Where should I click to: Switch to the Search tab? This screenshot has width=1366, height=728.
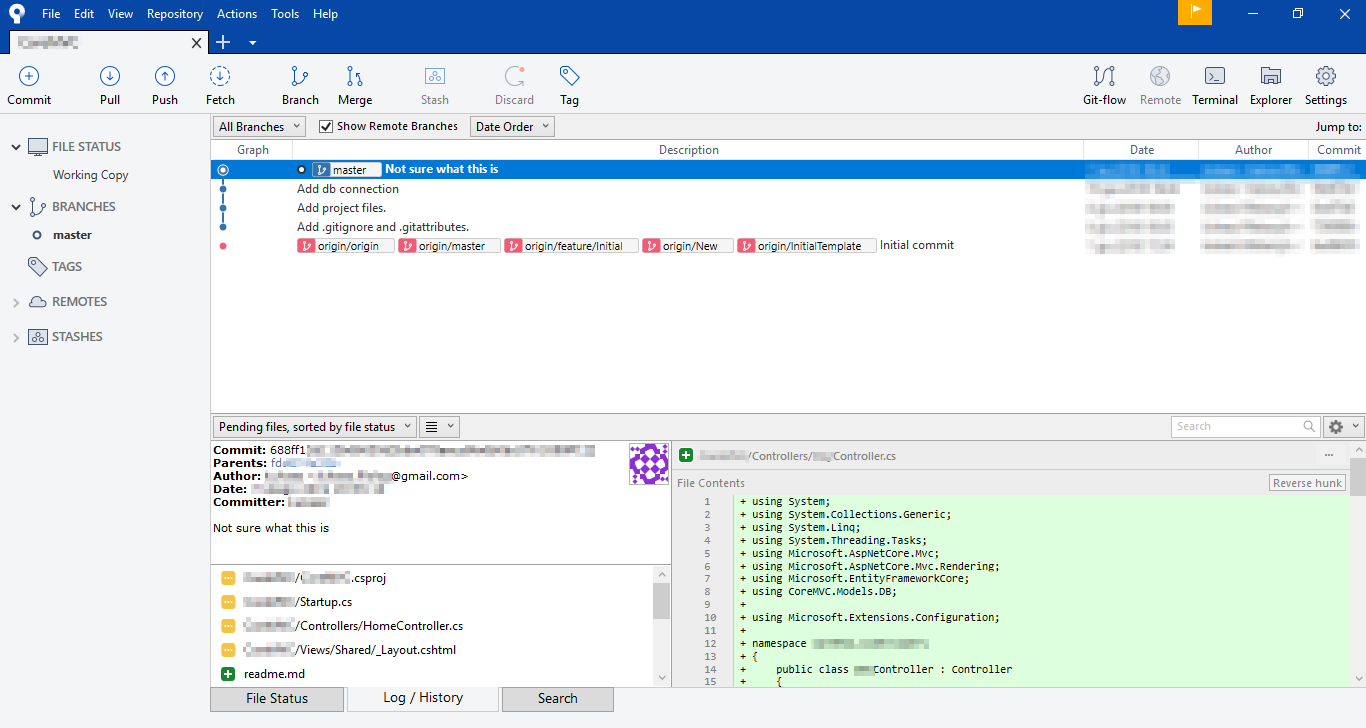point(557,699)
